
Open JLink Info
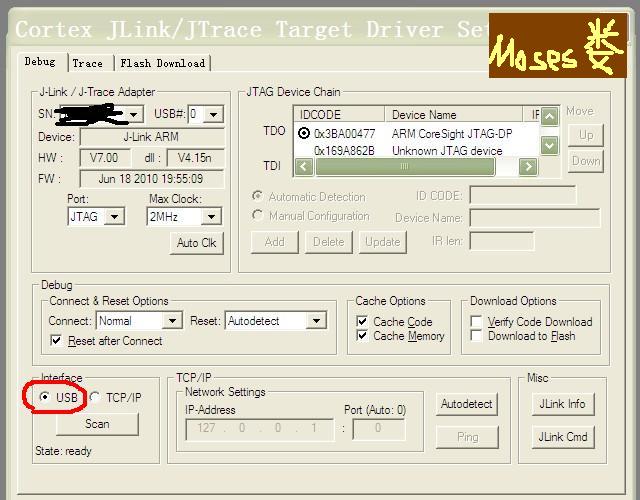[x=562, y=404]
